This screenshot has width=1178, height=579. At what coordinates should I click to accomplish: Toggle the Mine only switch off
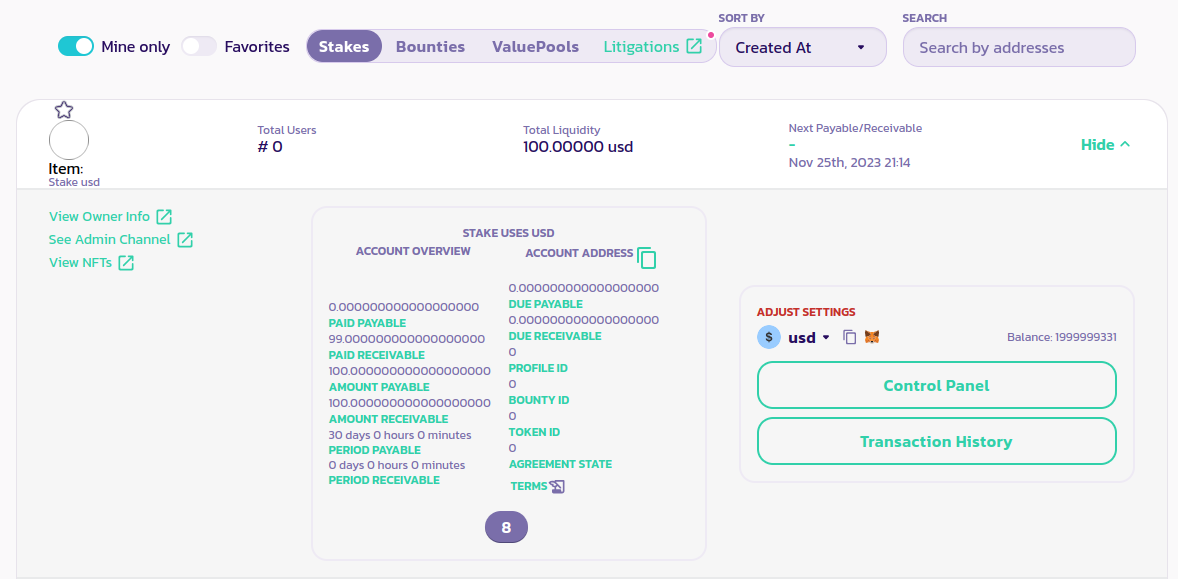pyautogui.click(x=76, y=46)
